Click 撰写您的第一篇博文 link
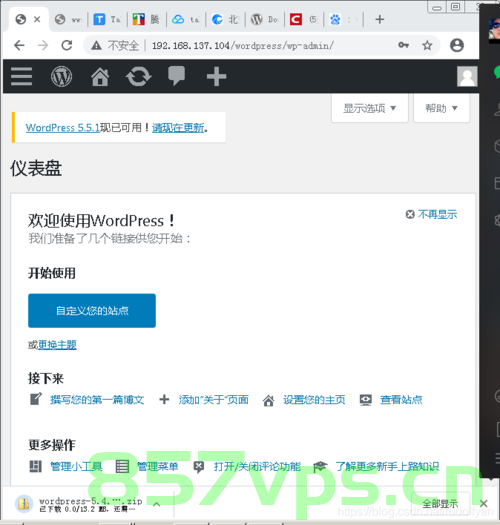500x525 pixels. 97,400
